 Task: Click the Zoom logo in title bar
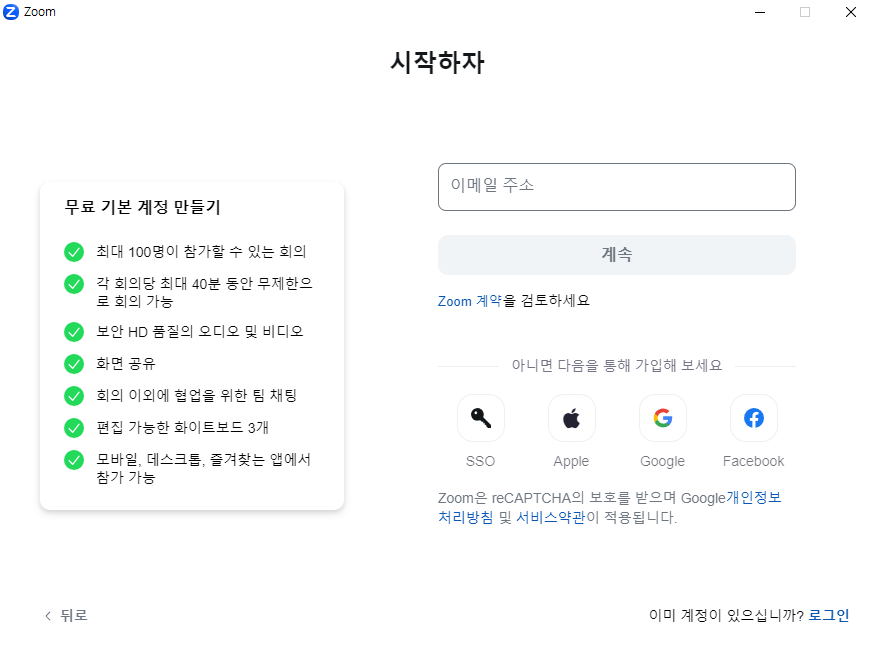tap(11, 12)
